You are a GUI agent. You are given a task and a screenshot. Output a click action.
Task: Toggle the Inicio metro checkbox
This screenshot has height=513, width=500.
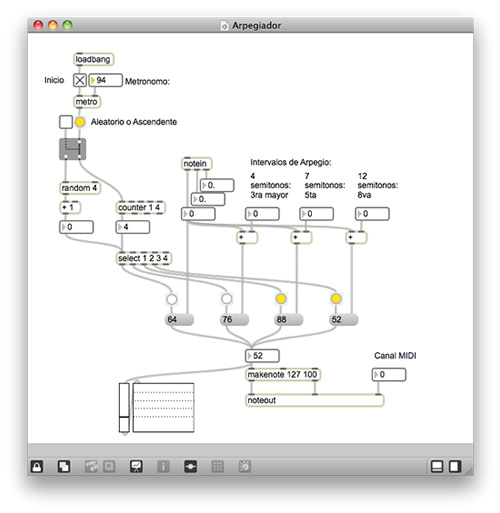coord(80,80)
